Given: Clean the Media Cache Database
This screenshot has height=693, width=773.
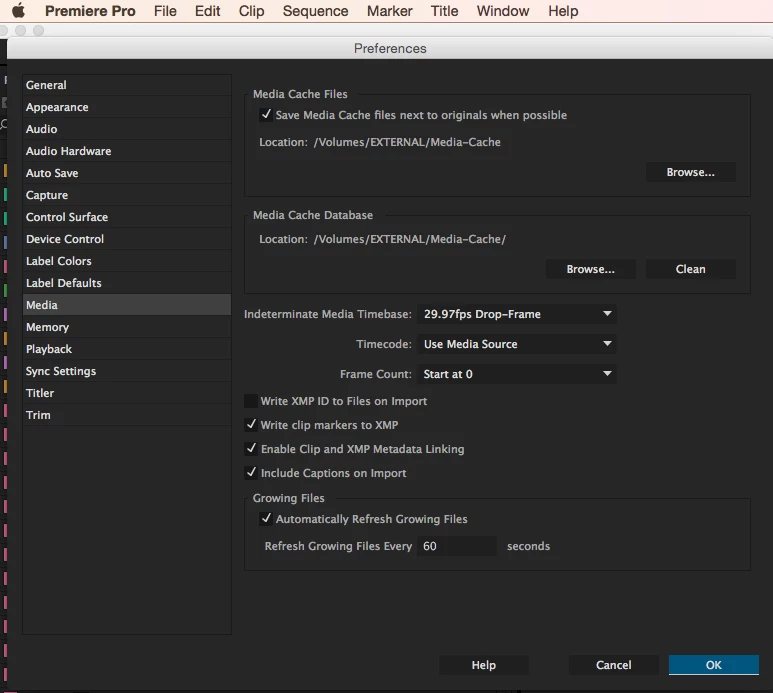Looking at the screenshot, I should (x=690, y=269).
